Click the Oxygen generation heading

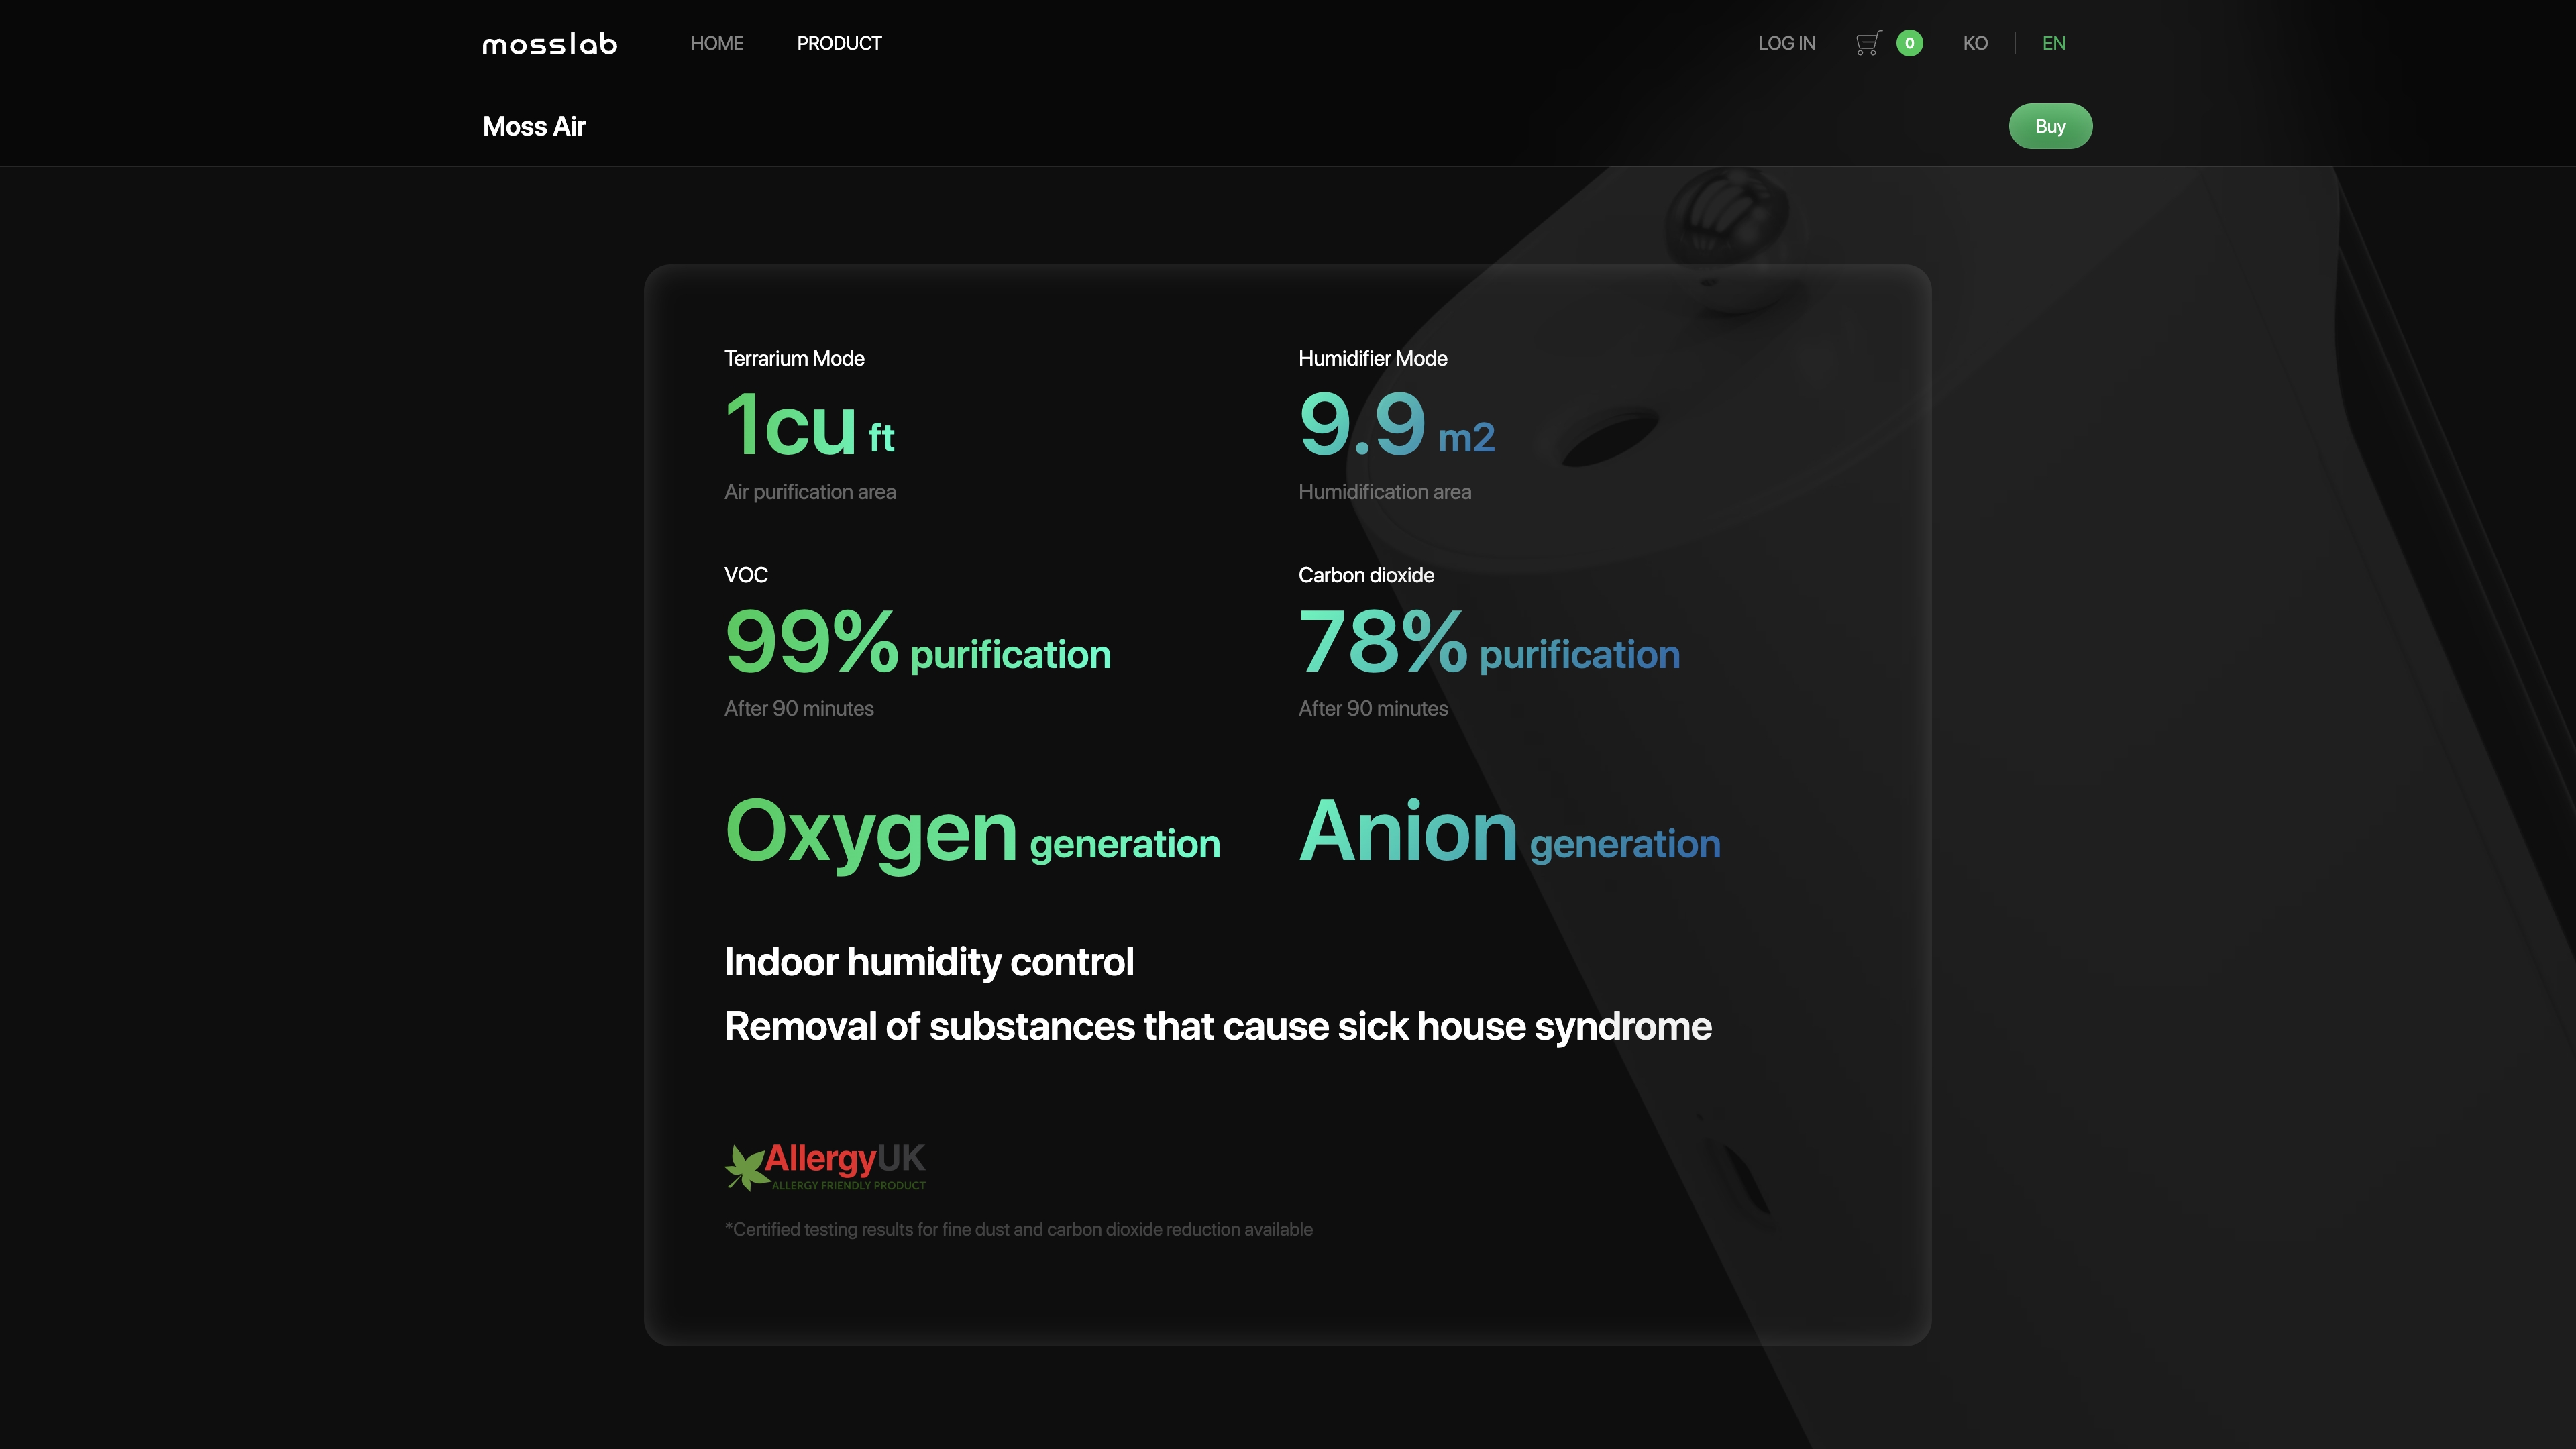(971, 832)
